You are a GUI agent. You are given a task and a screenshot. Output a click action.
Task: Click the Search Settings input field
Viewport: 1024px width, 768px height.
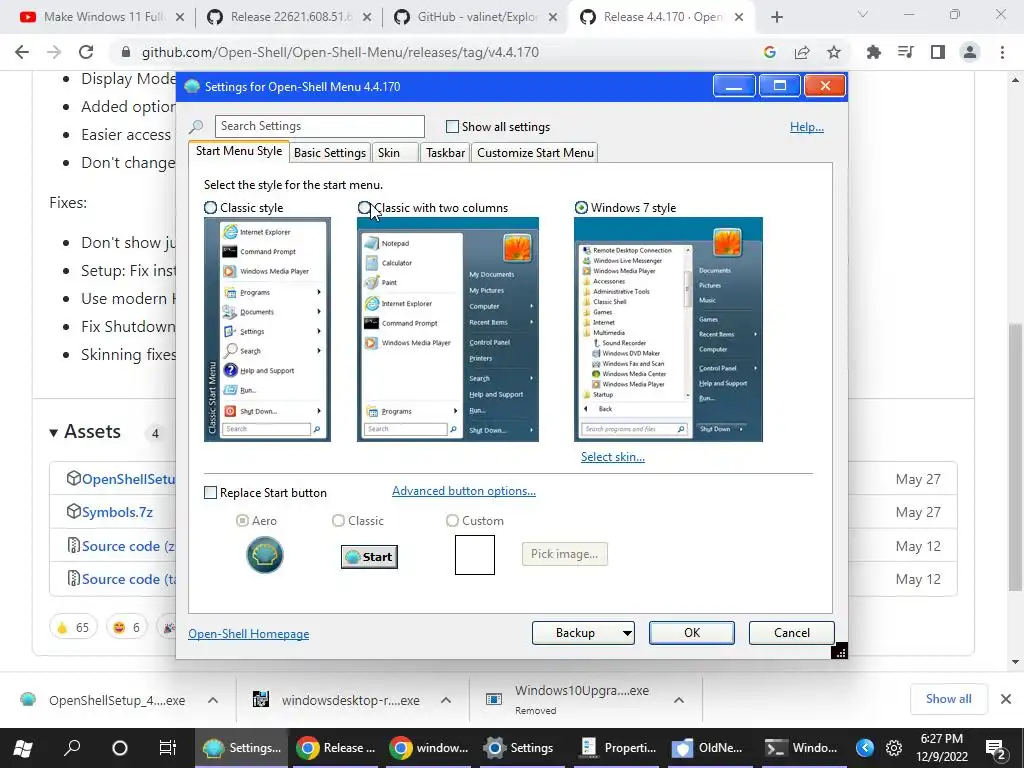pos(319,126)
